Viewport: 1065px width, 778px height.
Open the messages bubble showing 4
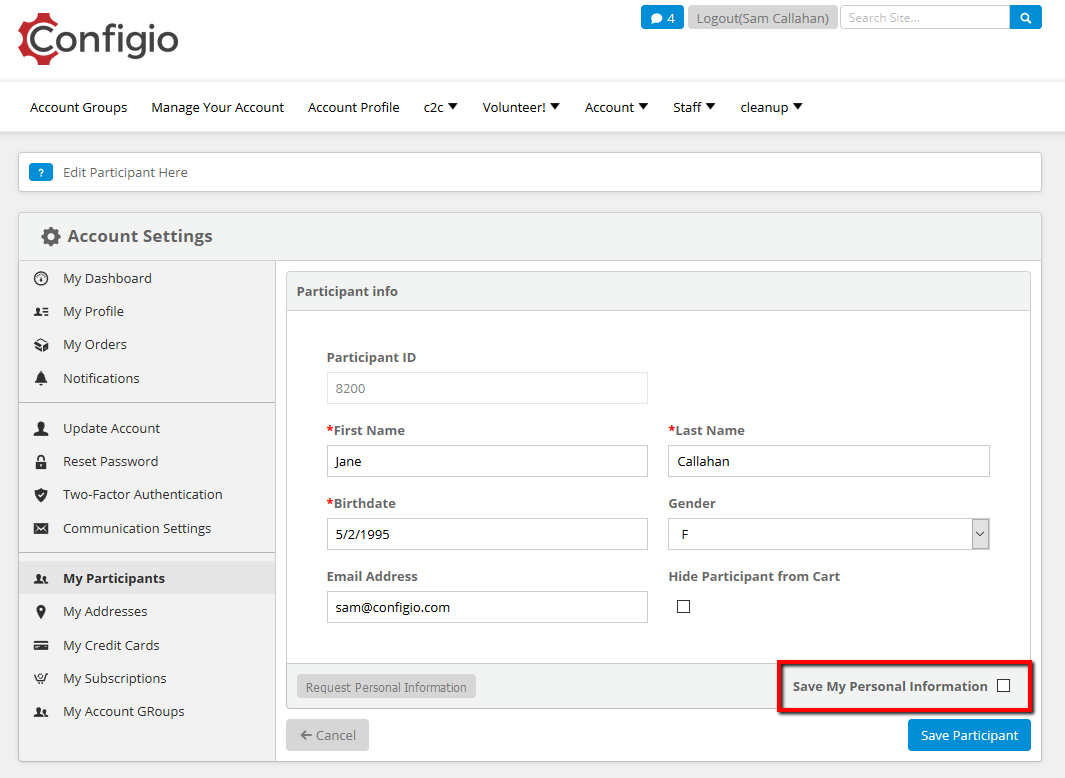662,18
